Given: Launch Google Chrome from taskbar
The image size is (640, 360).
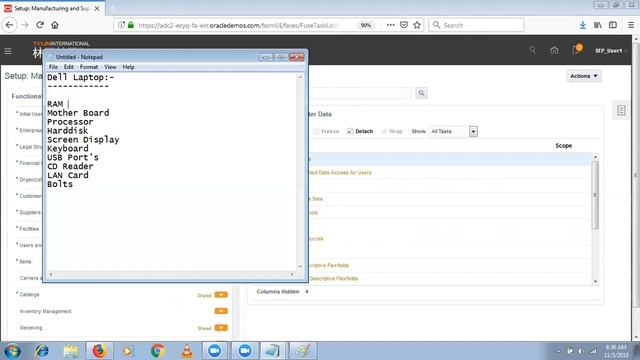Looking at the screenshot, I should [158, 351].
